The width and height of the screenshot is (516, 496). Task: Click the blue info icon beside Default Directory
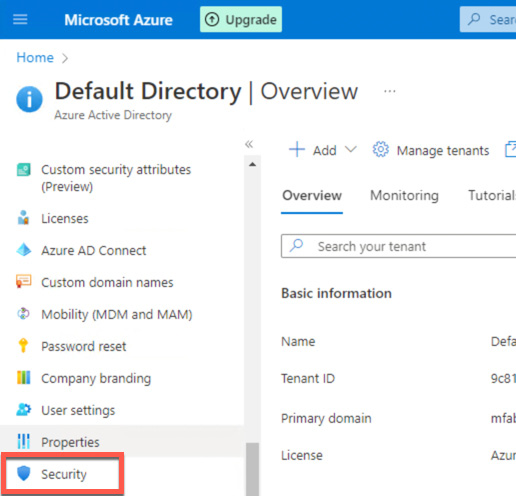(29, 99)
